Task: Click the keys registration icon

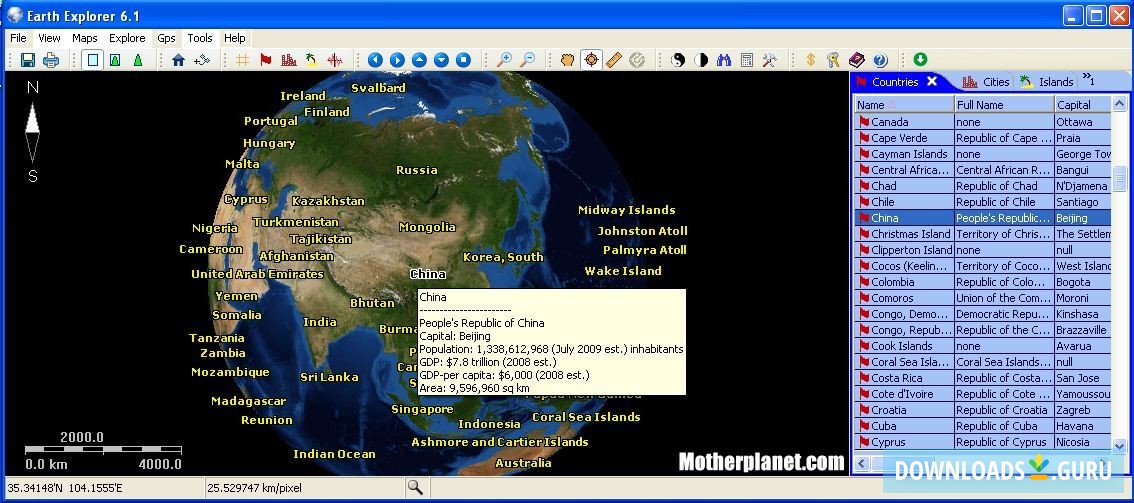Action: [x=834, y=60]
